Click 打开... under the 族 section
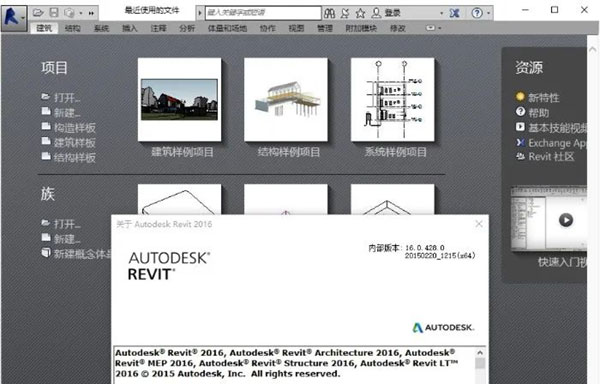 point(67,224)
